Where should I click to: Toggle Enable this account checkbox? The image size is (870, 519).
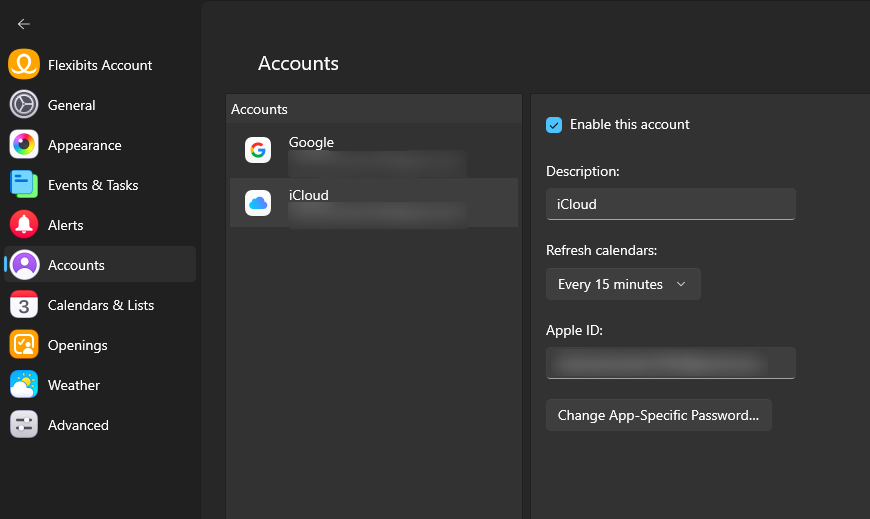coord(554,125)
